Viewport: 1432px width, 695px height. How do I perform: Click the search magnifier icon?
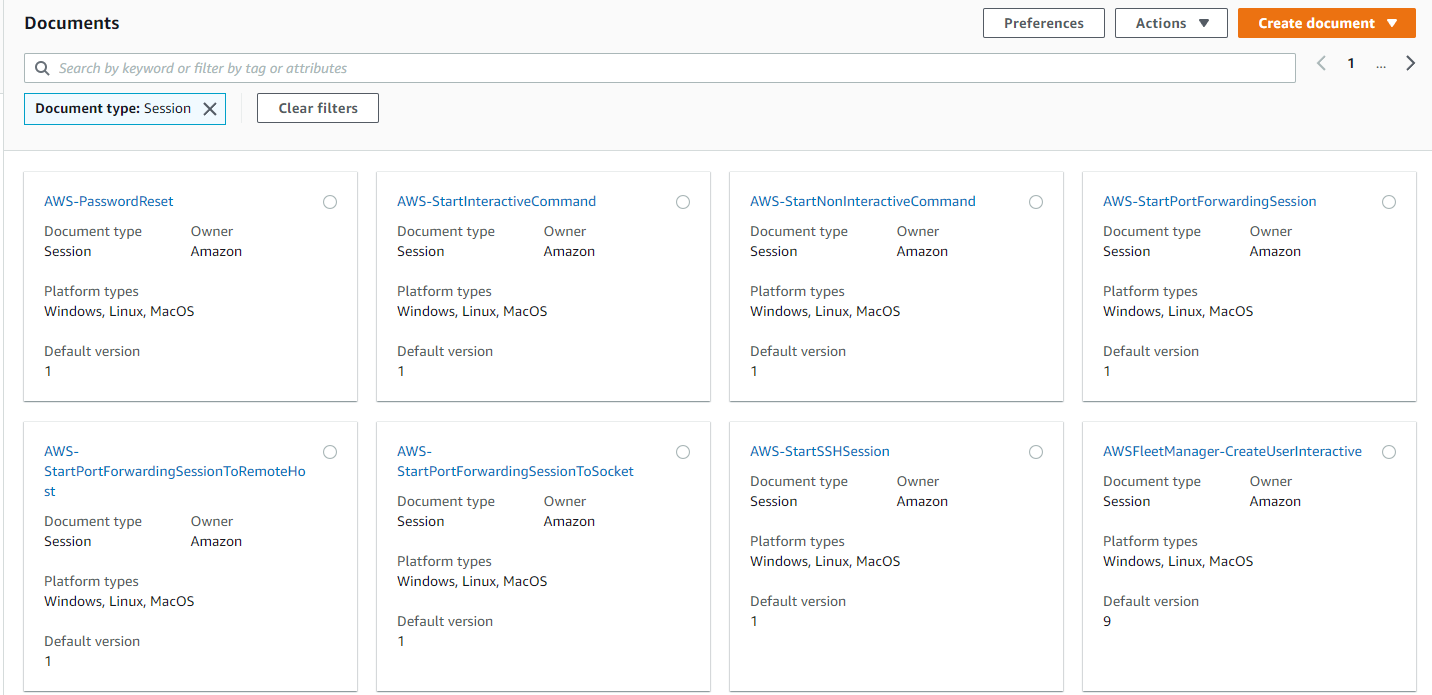pyautogui.click(x=42, y=68)
